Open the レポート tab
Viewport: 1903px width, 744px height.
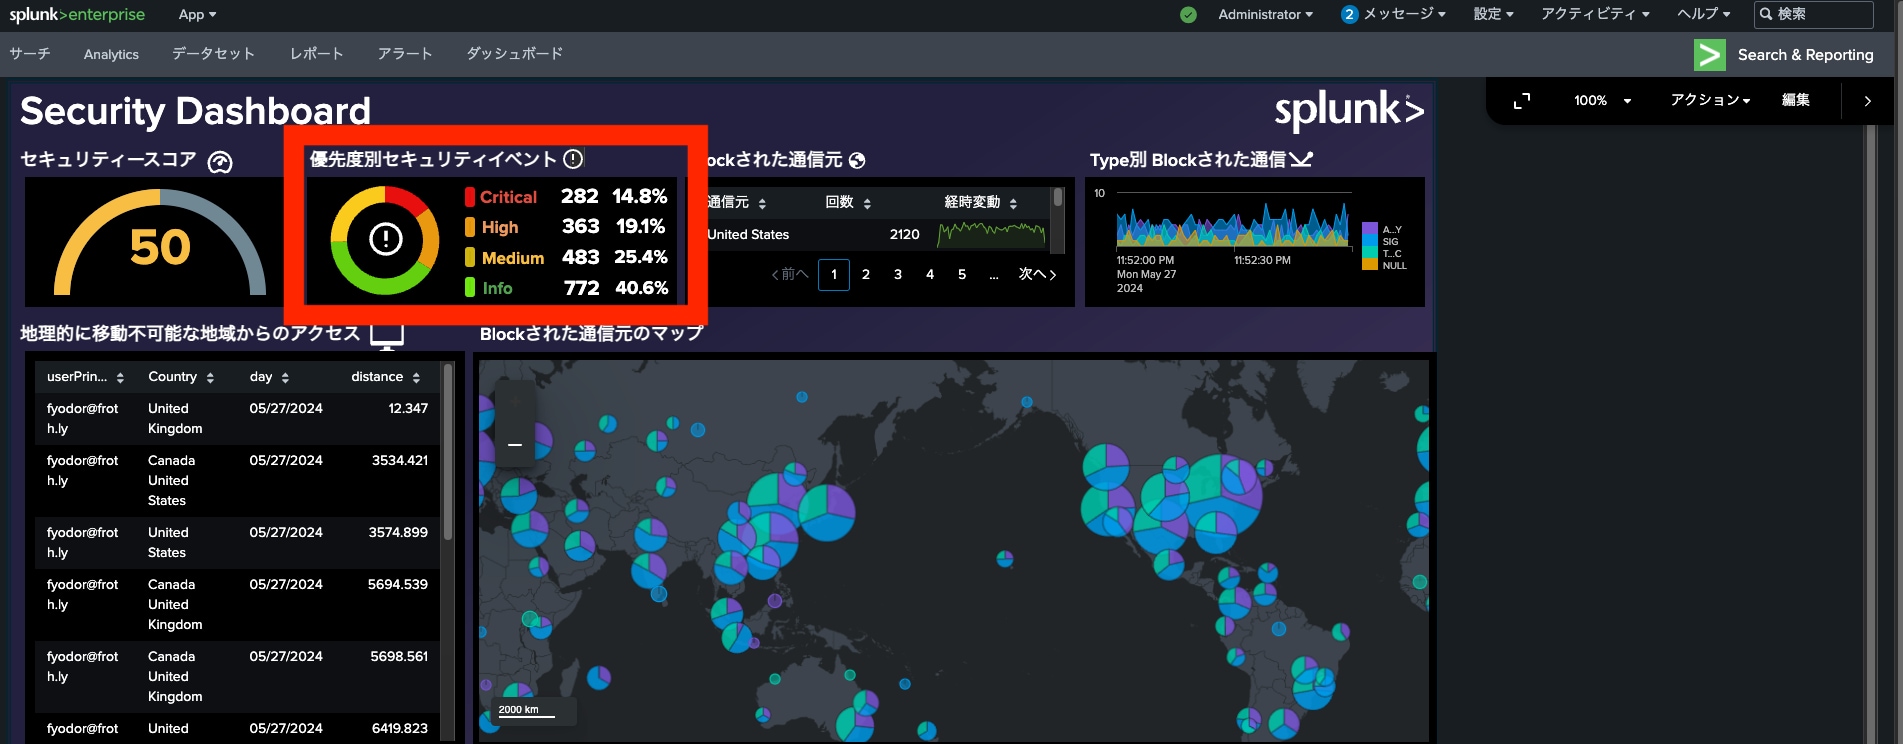[x=317, y=54]
